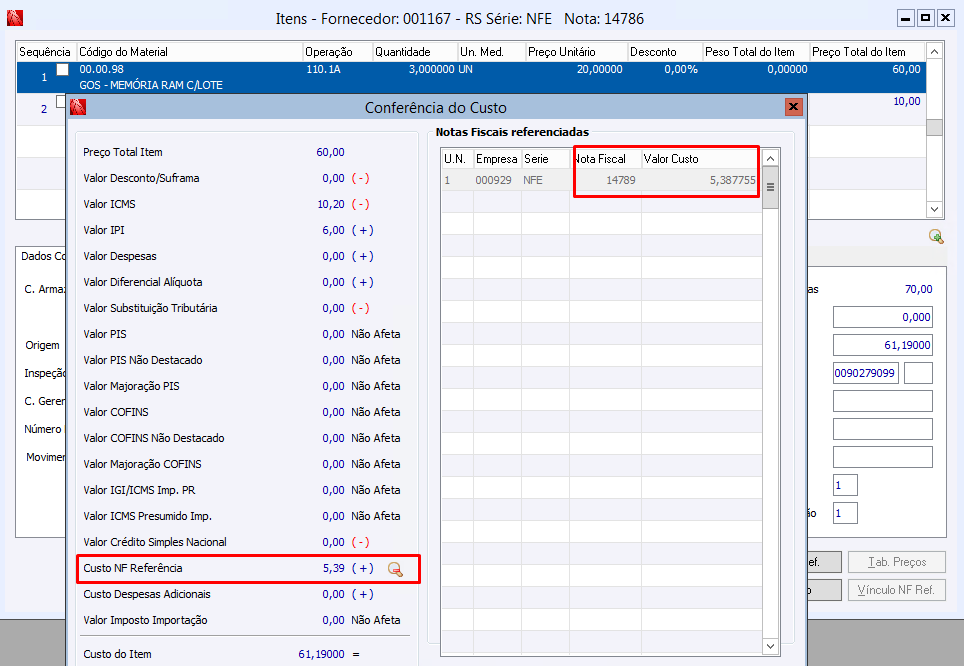Click the application logo icon in Conferência do Custo title
Screen dimensions: 964x666
pyautogui.click(x=78, y=108)
